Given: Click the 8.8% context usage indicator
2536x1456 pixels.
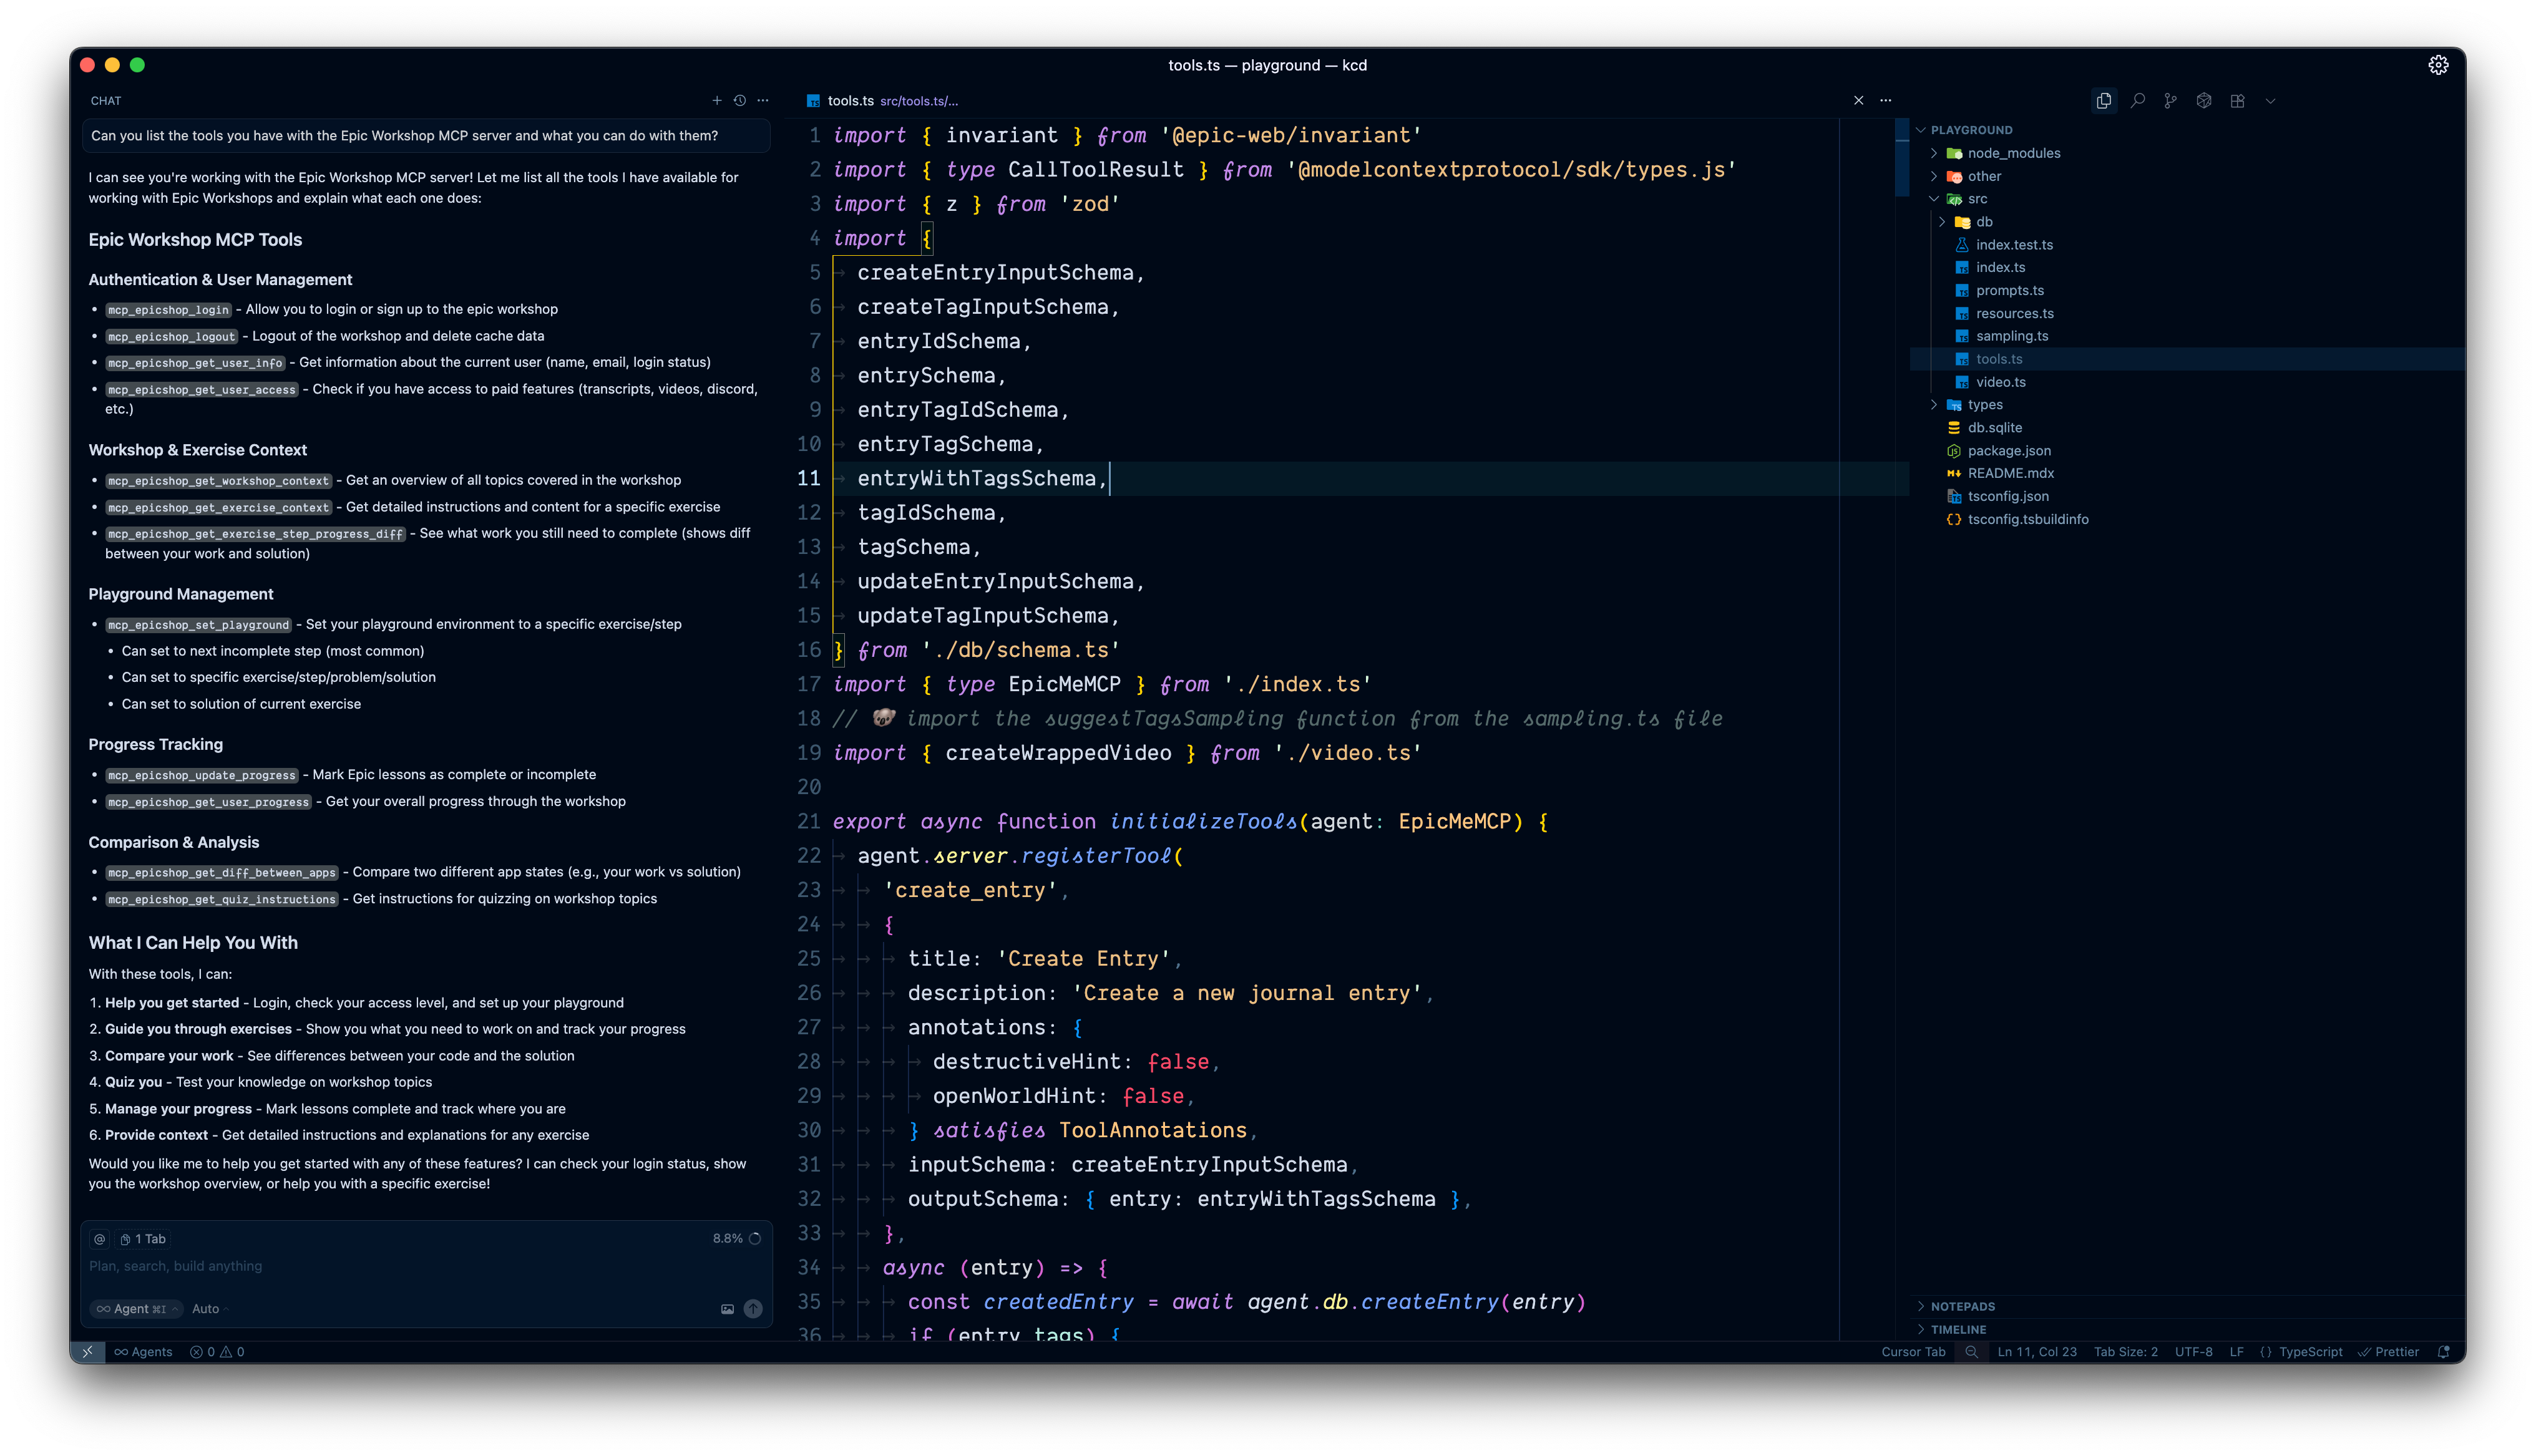Looking at the screenshot, I should click(737, 1239).
